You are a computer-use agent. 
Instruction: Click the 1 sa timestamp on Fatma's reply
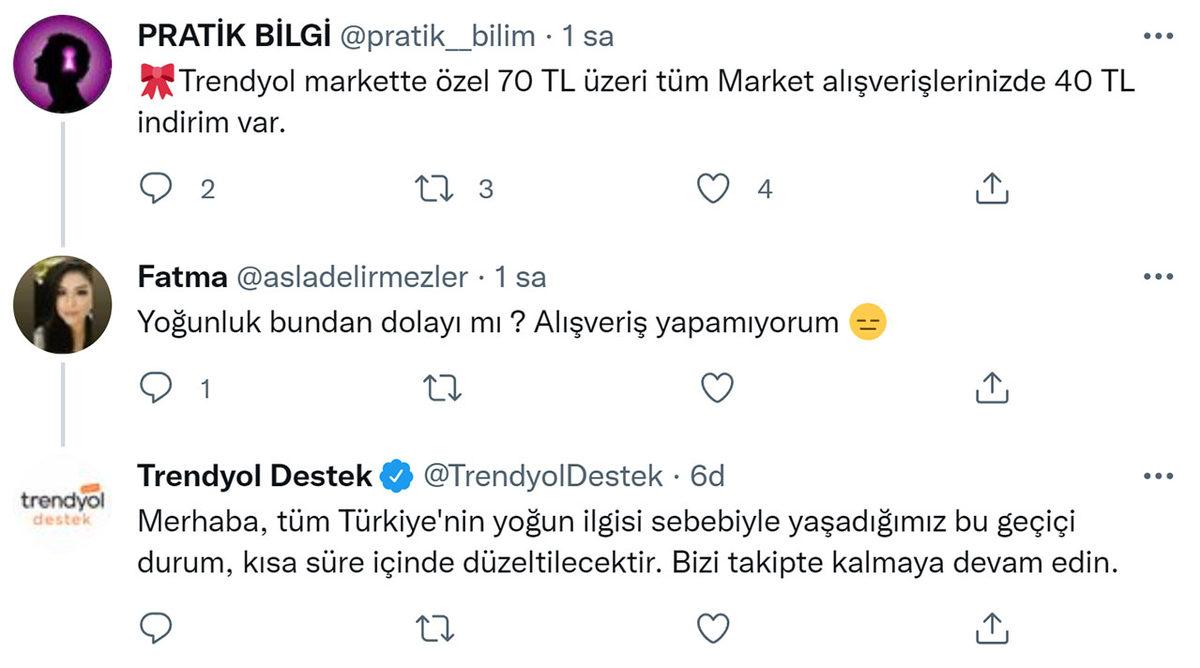click(x=523, y=277)
